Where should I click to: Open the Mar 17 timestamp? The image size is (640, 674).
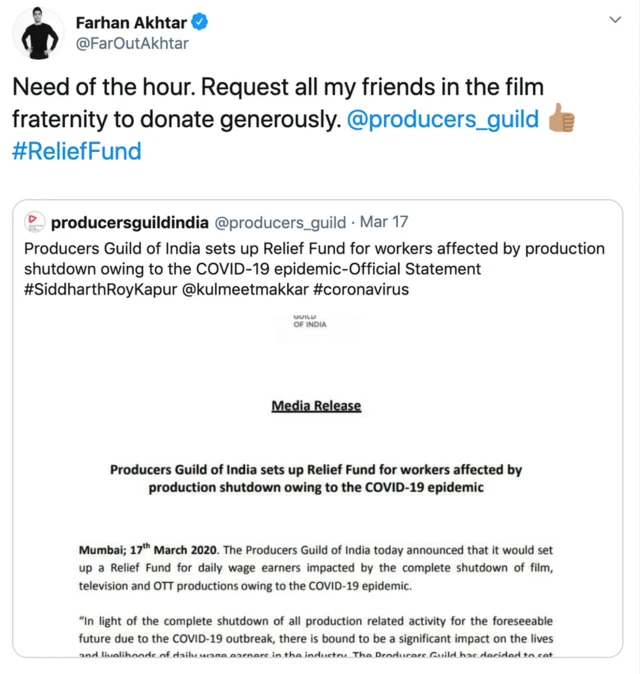tap(383, 221)
